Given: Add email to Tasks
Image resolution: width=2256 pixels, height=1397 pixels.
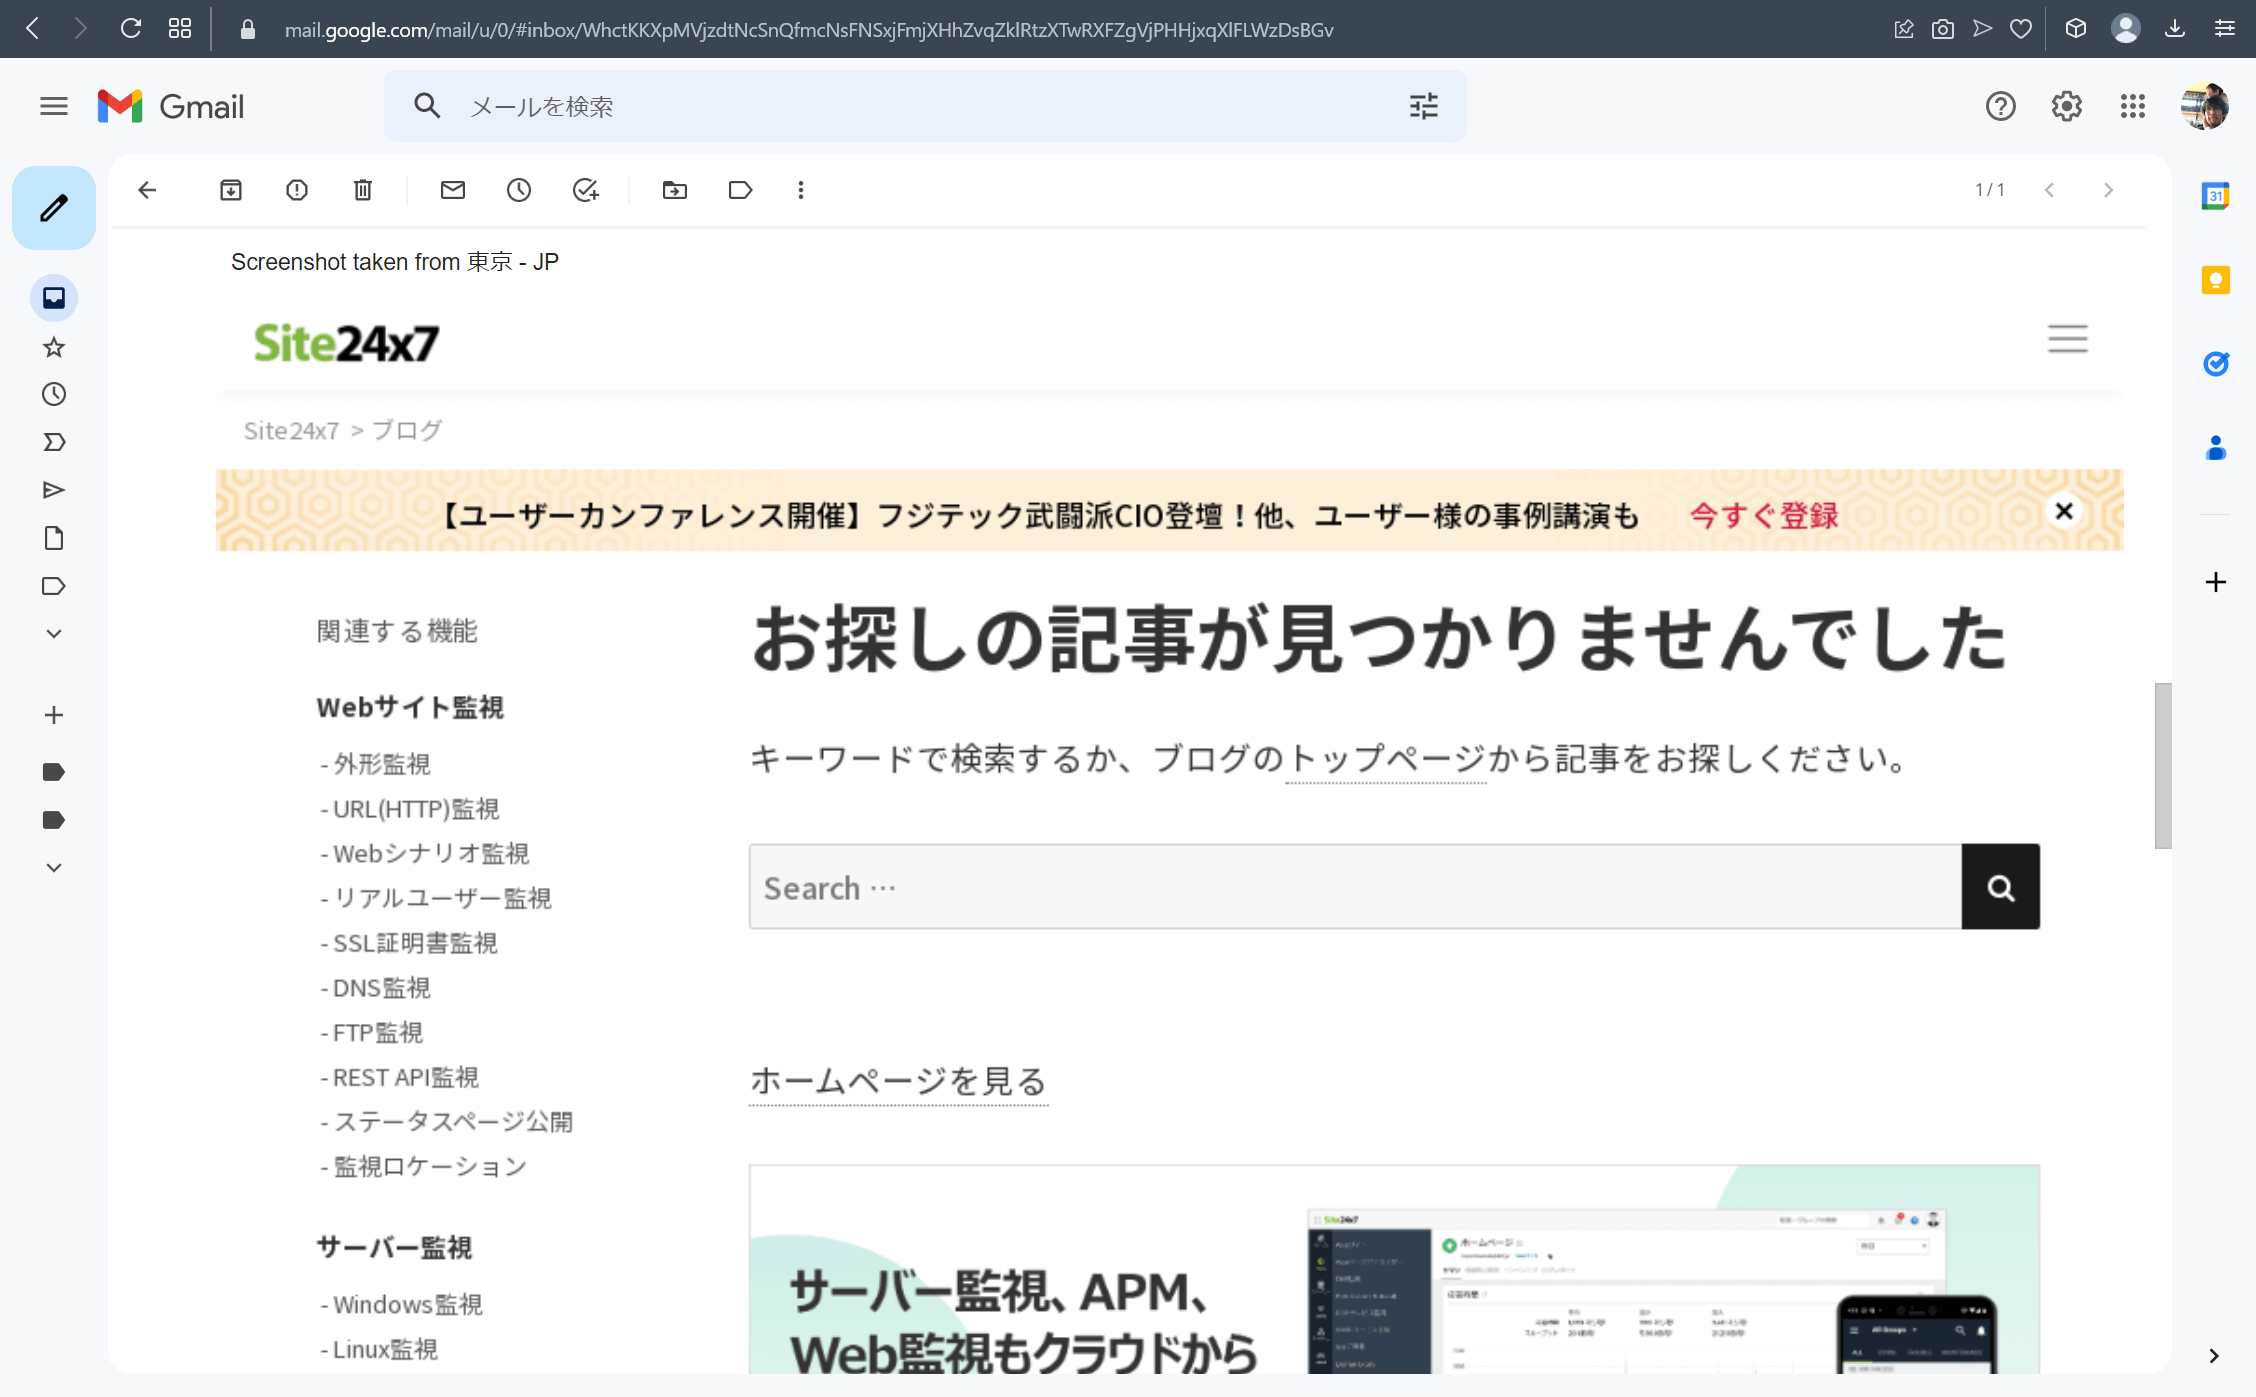Looking at the screenshot, I should click(585, 190).
